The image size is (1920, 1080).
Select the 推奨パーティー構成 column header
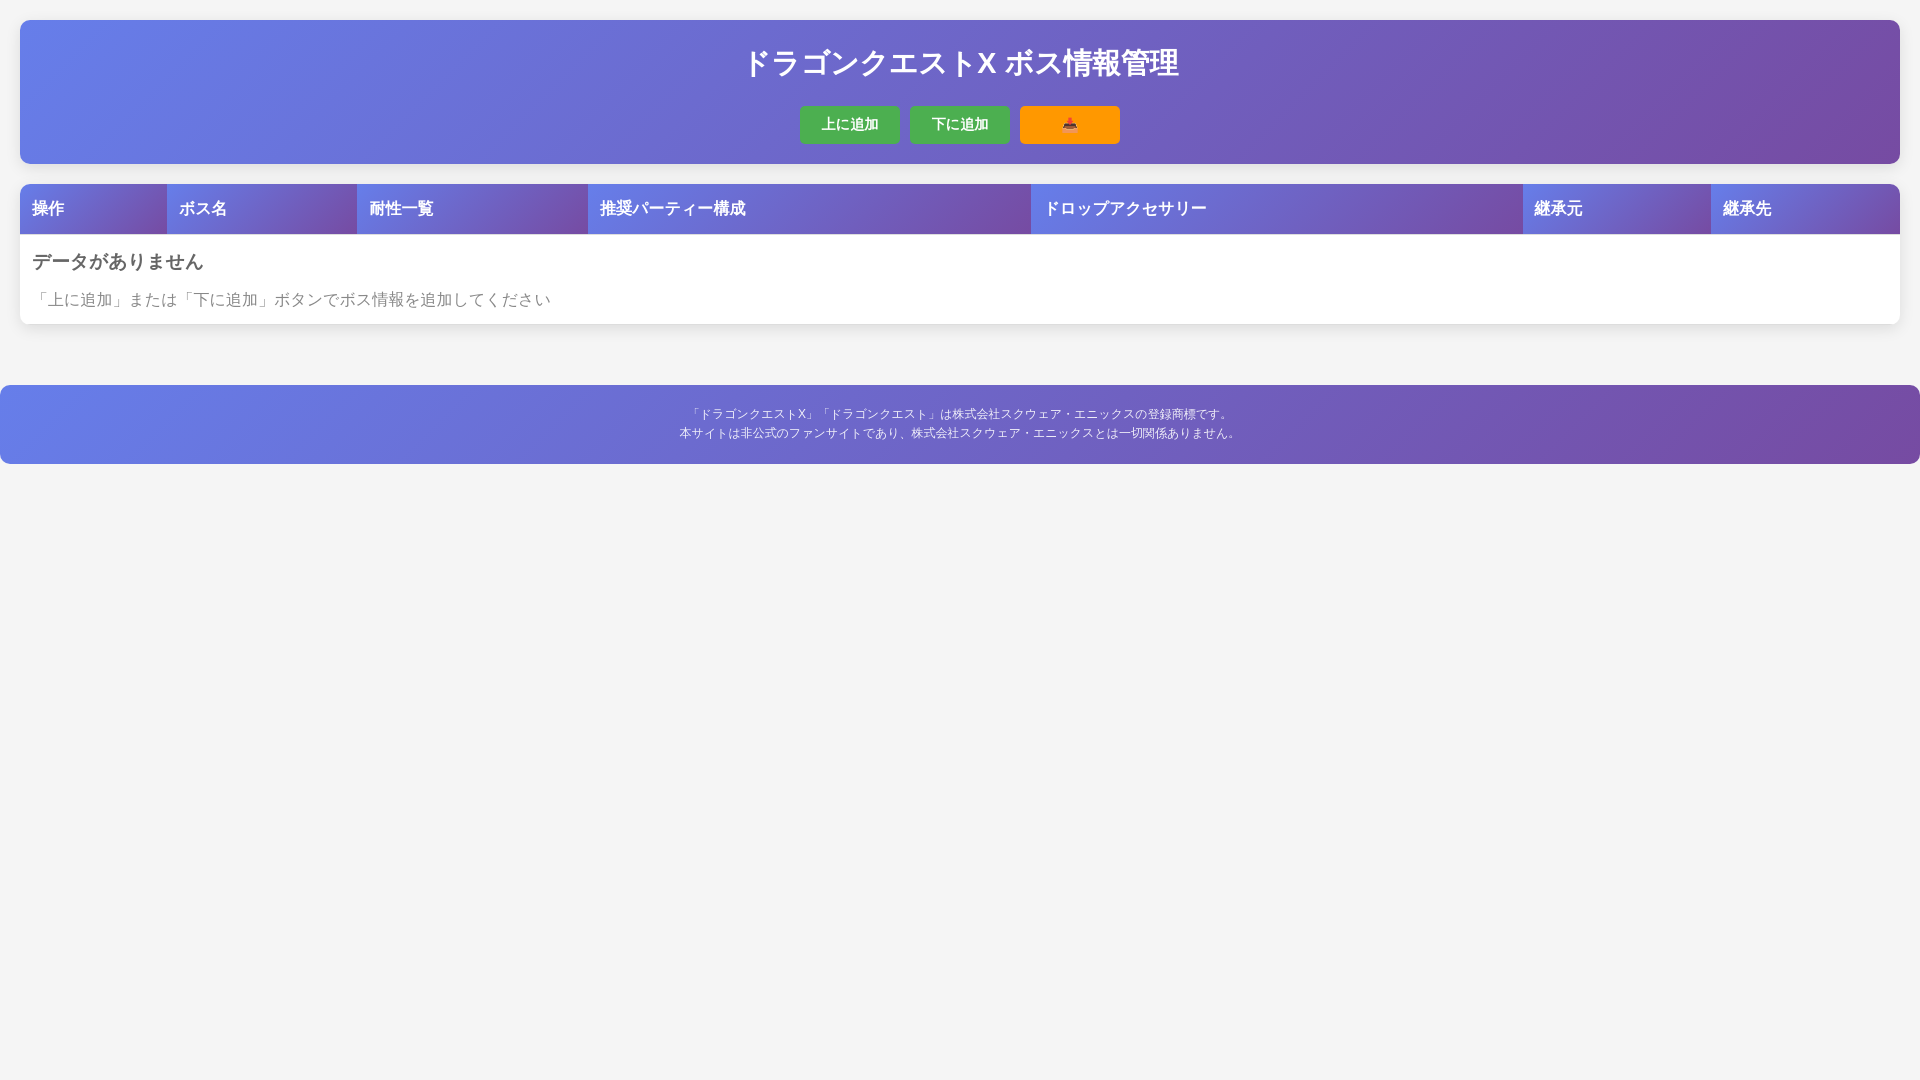pyautogui.click(x=809, y=209)
